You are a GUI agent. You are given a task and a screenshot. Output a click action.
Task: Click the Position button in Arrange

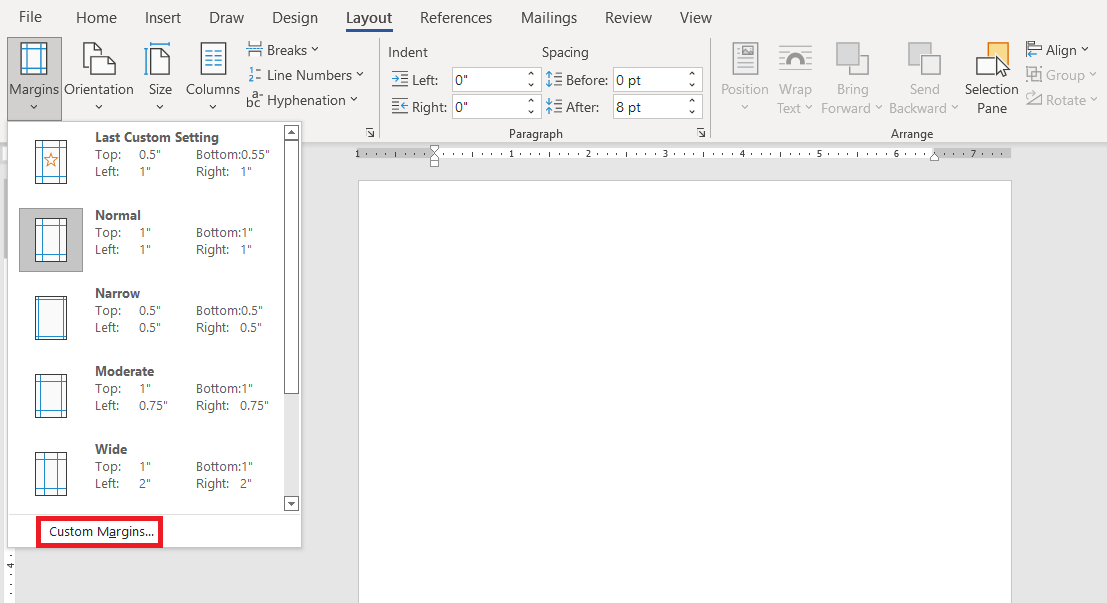pyautogui.click(x=744, y=78)
